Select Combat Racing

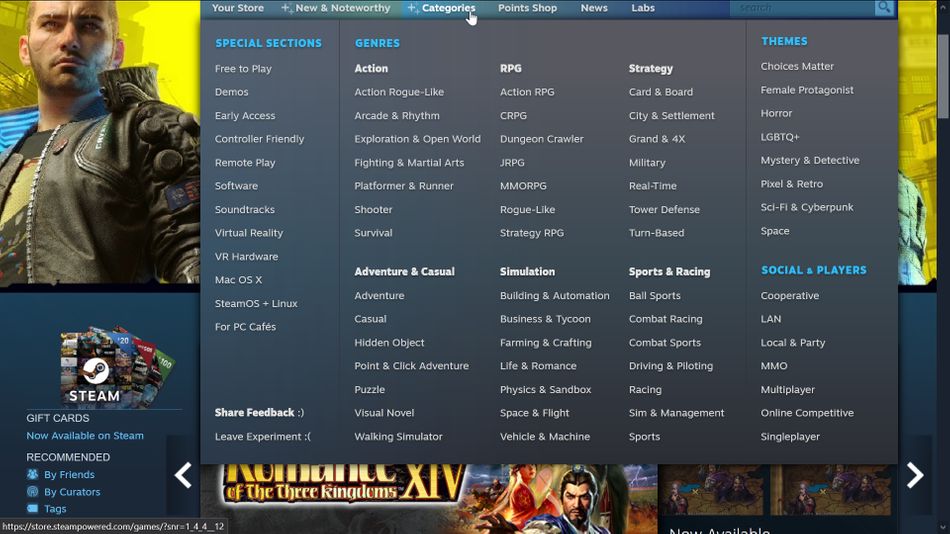pos(665,319)
